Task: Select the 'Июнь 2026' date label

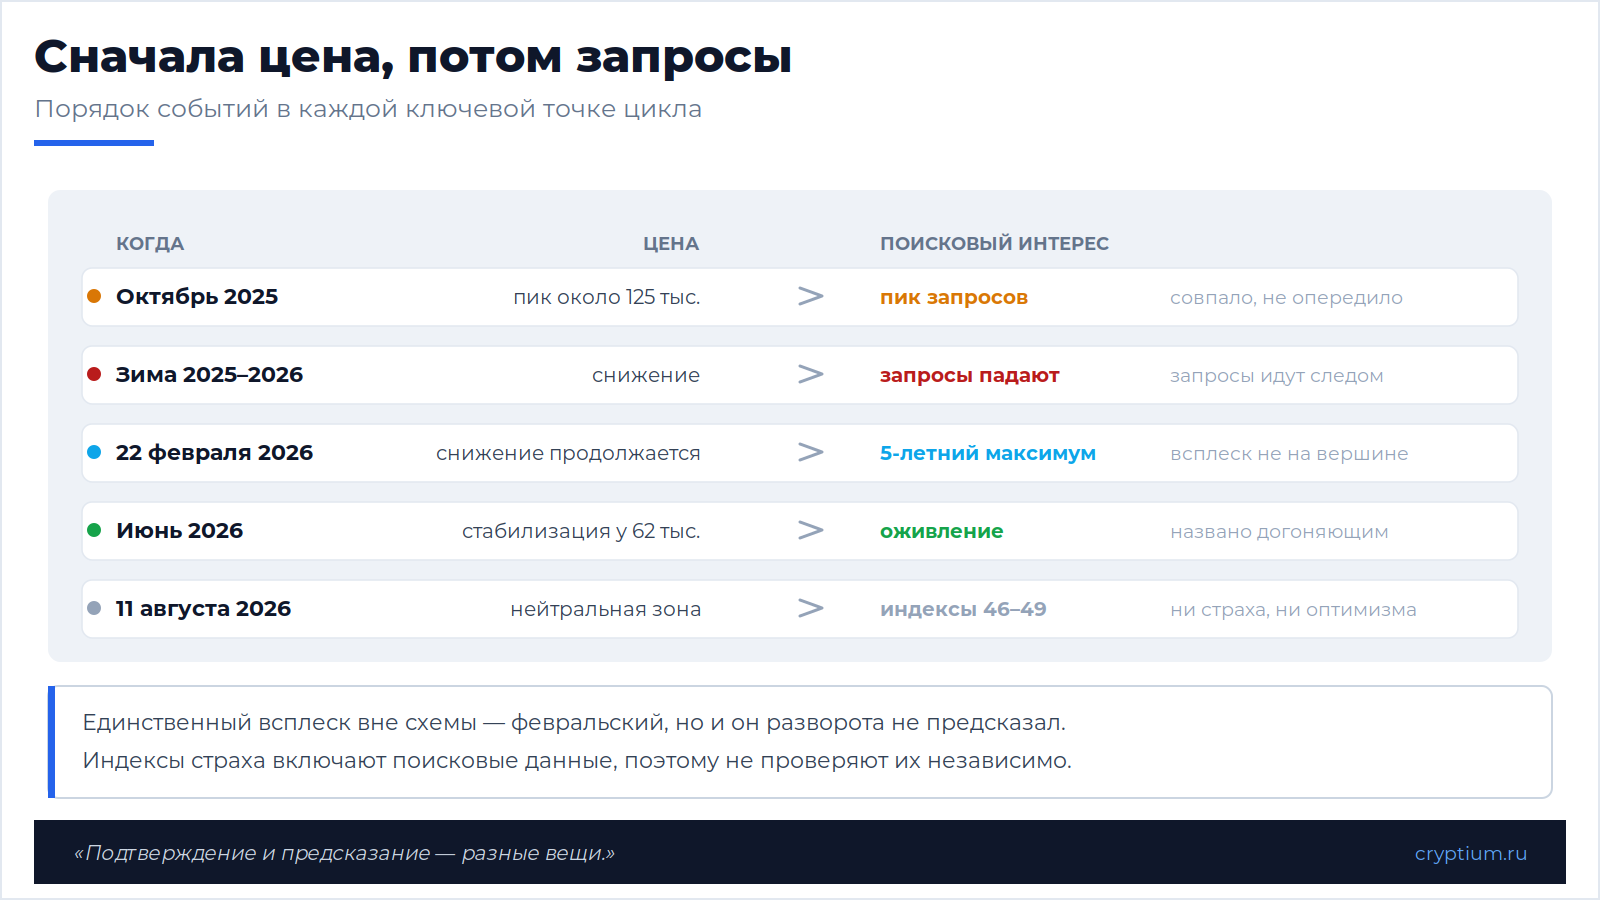Action: tap(180, 531)
